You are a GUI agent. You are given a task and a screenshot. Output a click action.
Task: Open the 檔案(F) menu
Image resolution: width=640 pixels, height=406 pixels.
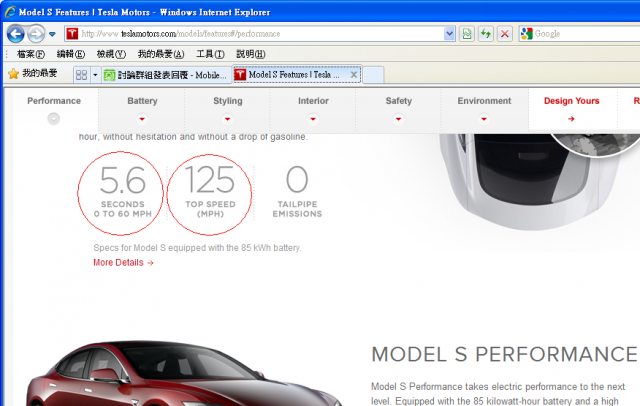pos(31,54)
